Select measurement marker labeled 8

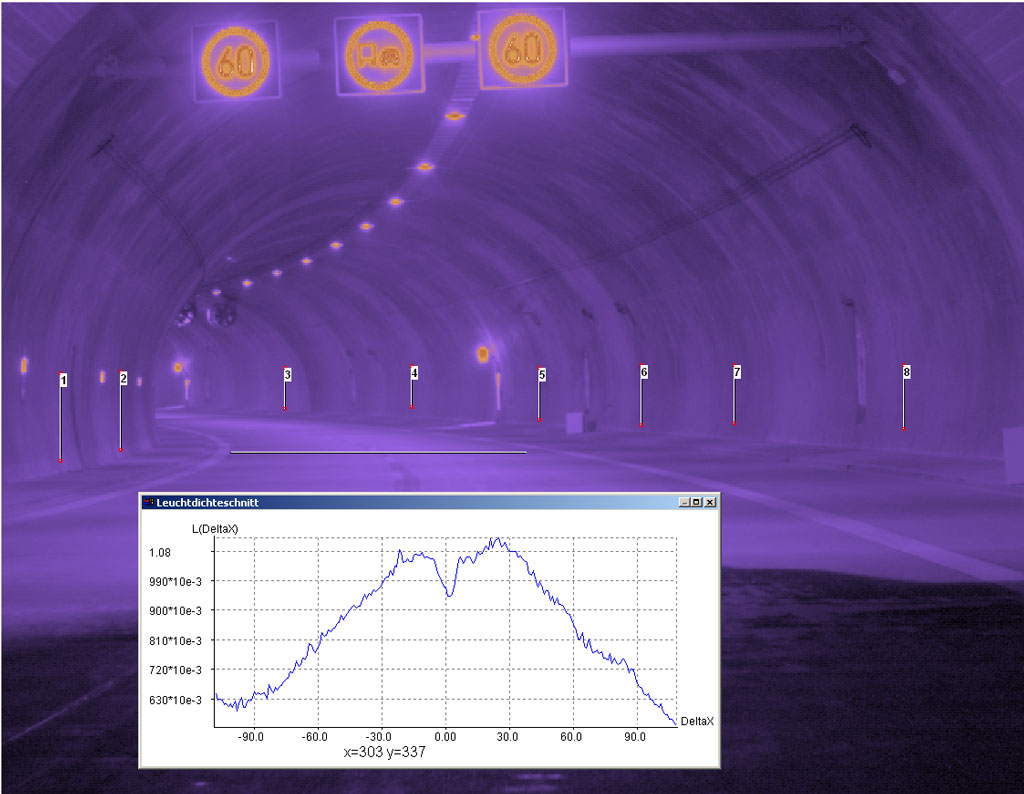(x=906, y=372)
